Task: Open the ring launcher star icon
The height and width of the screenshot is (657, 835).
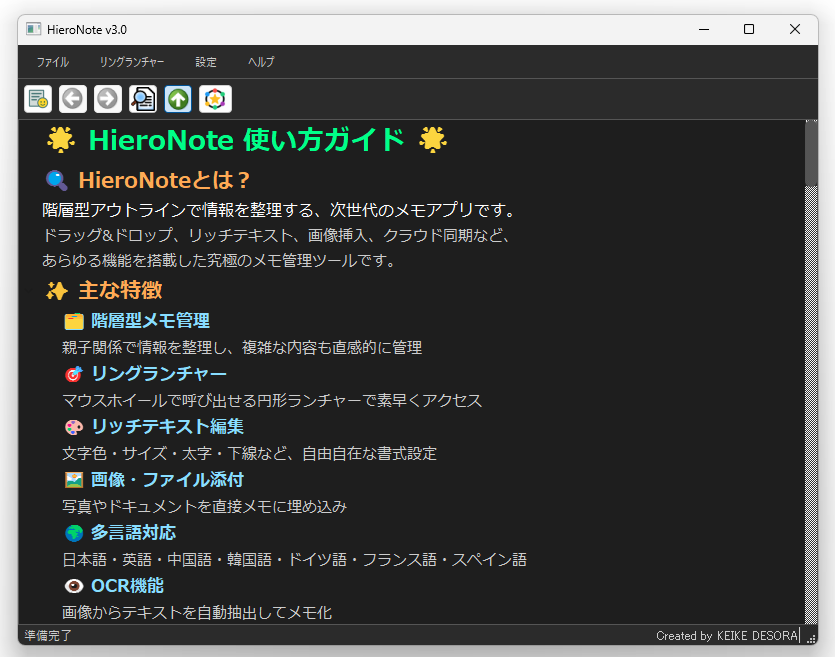Action: (x=213, y=99)
